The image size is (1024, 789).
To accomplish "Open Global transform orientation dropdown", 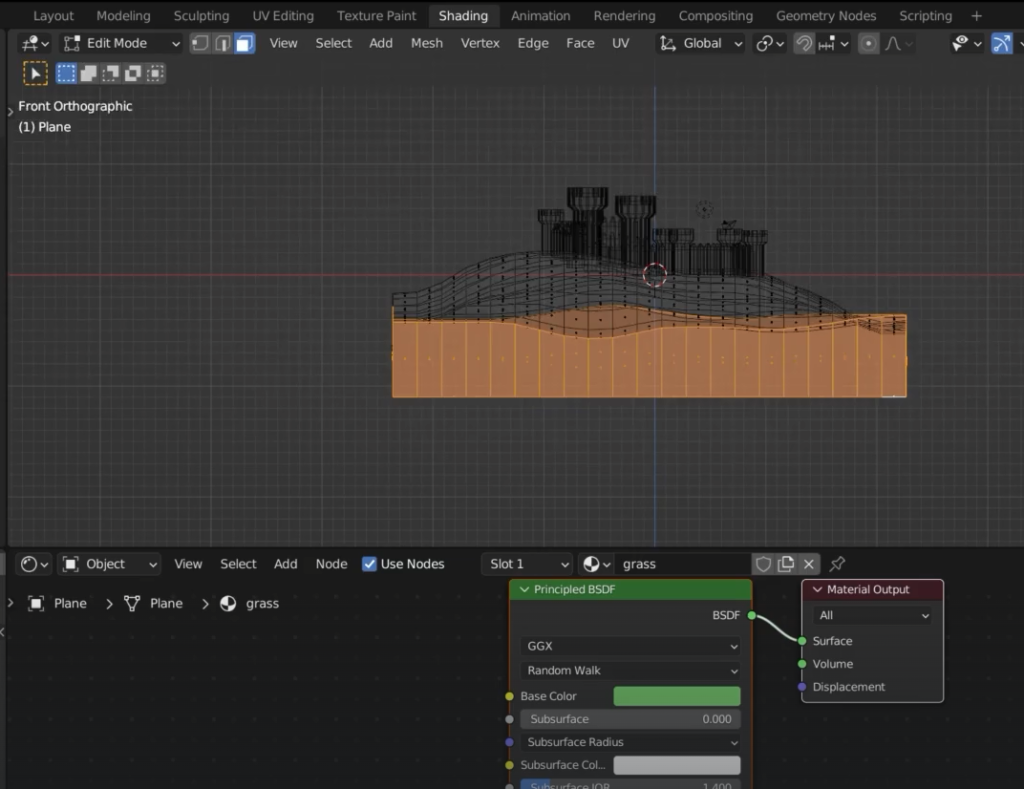I will [x=702, y=43].
